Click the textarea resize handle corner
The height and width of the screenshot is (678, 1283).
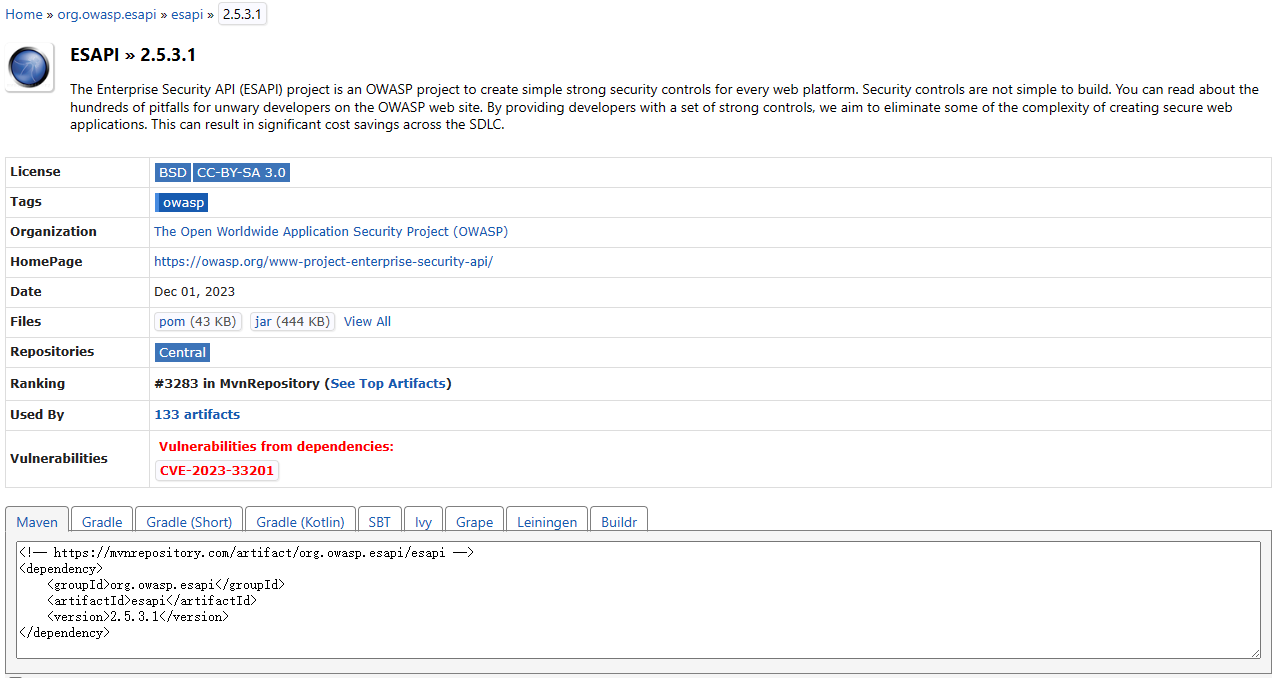[1254, 652]
